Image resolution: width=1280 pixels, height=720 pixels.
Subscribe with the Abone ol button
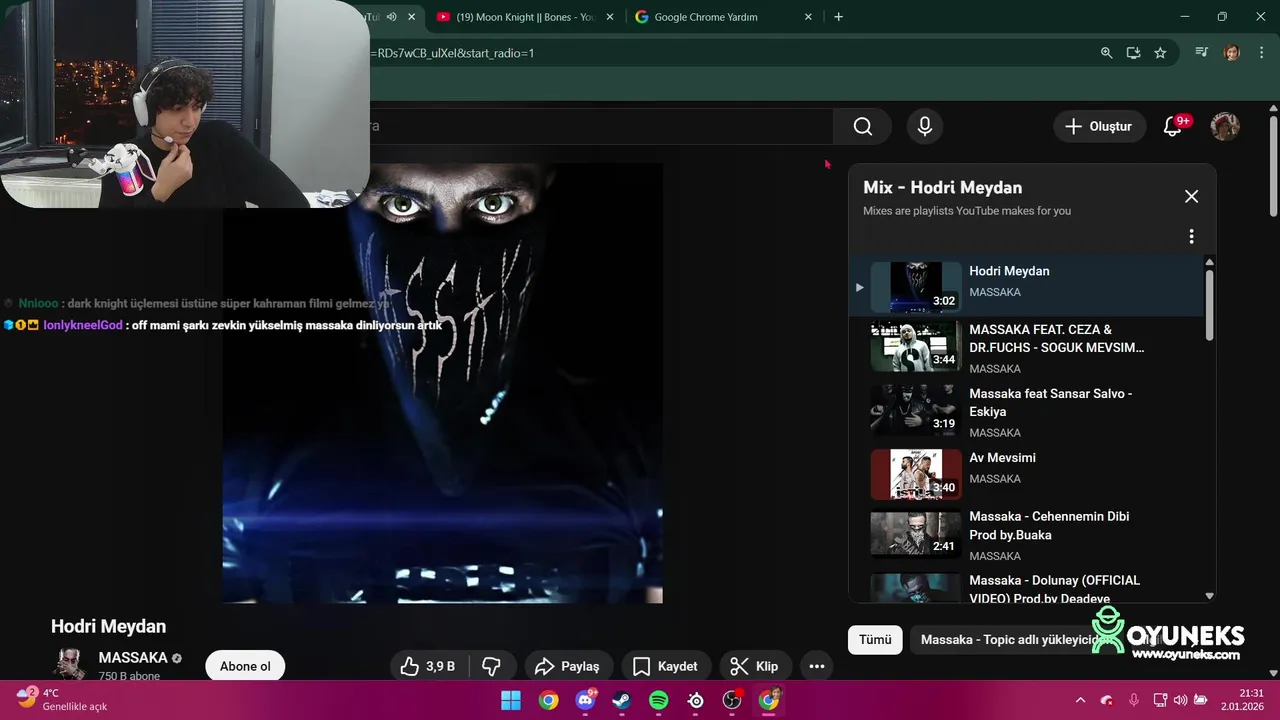pos(245,666)
